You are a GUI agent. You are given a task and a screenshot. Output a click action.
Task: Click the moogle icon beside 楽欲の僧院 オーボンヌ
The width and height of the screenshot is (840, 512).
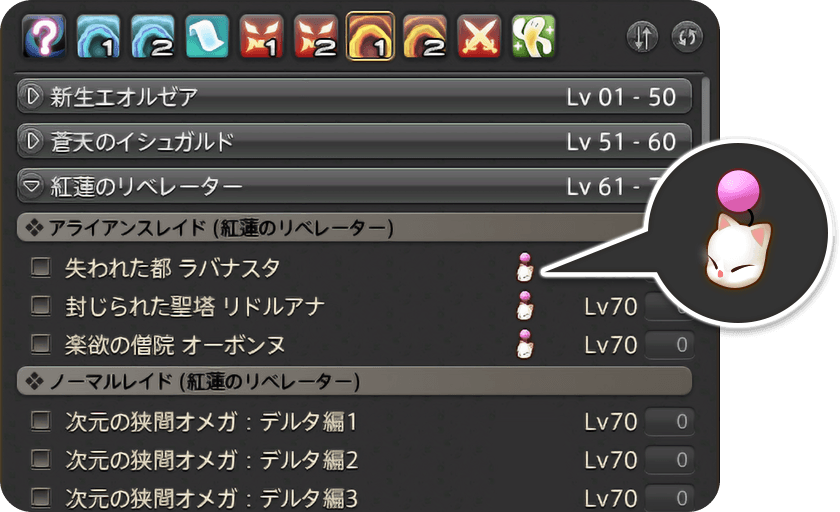[525, 344]
